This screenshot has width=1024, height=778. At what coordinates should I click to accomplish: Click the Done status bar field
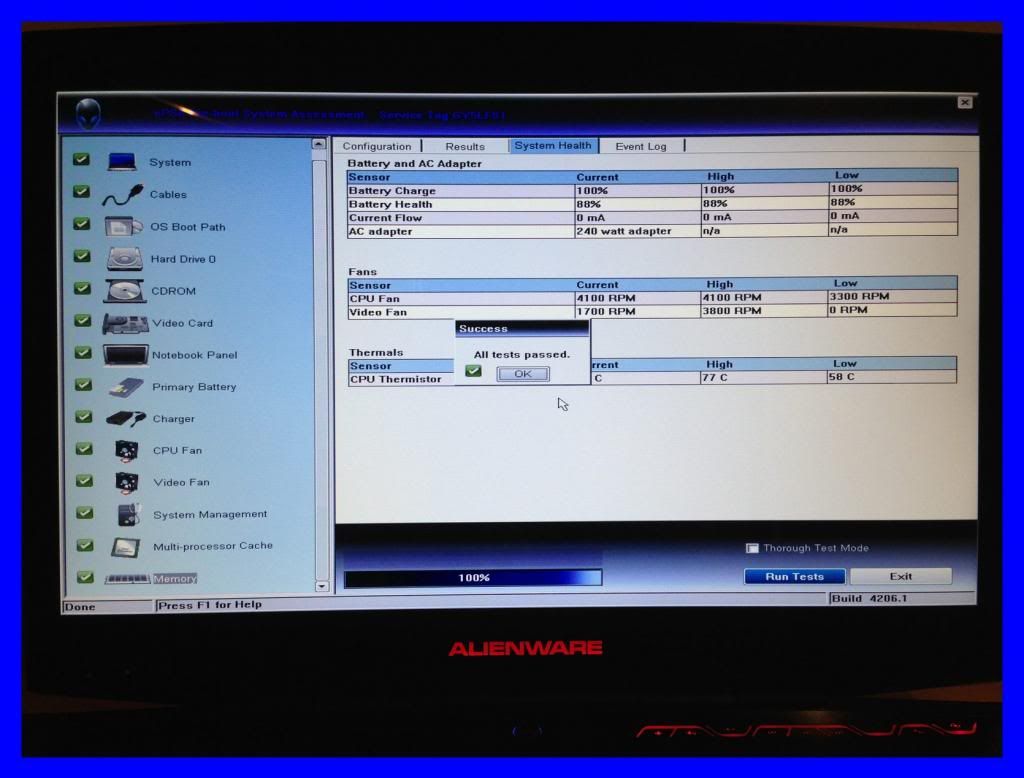(107, 607)
